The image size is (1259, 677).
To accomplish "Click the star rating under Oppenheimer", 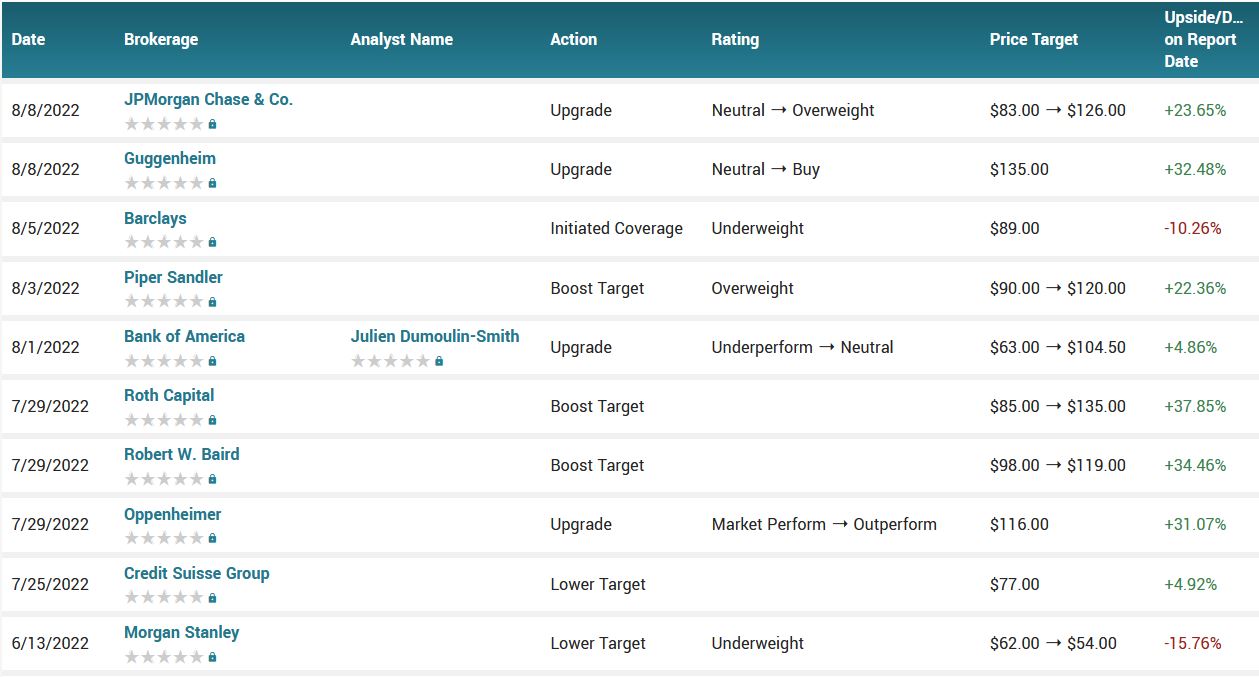I will coord(164,539).
